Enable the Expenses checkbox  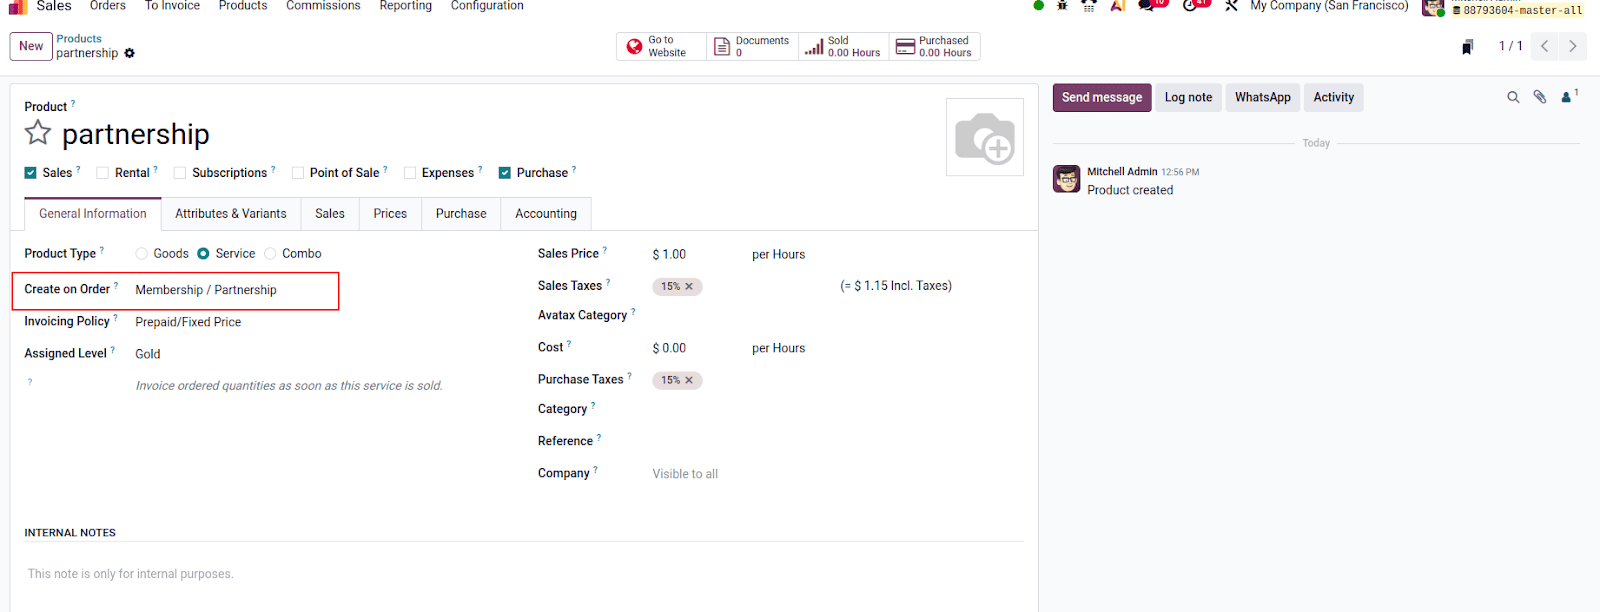(x=410, y=173)
